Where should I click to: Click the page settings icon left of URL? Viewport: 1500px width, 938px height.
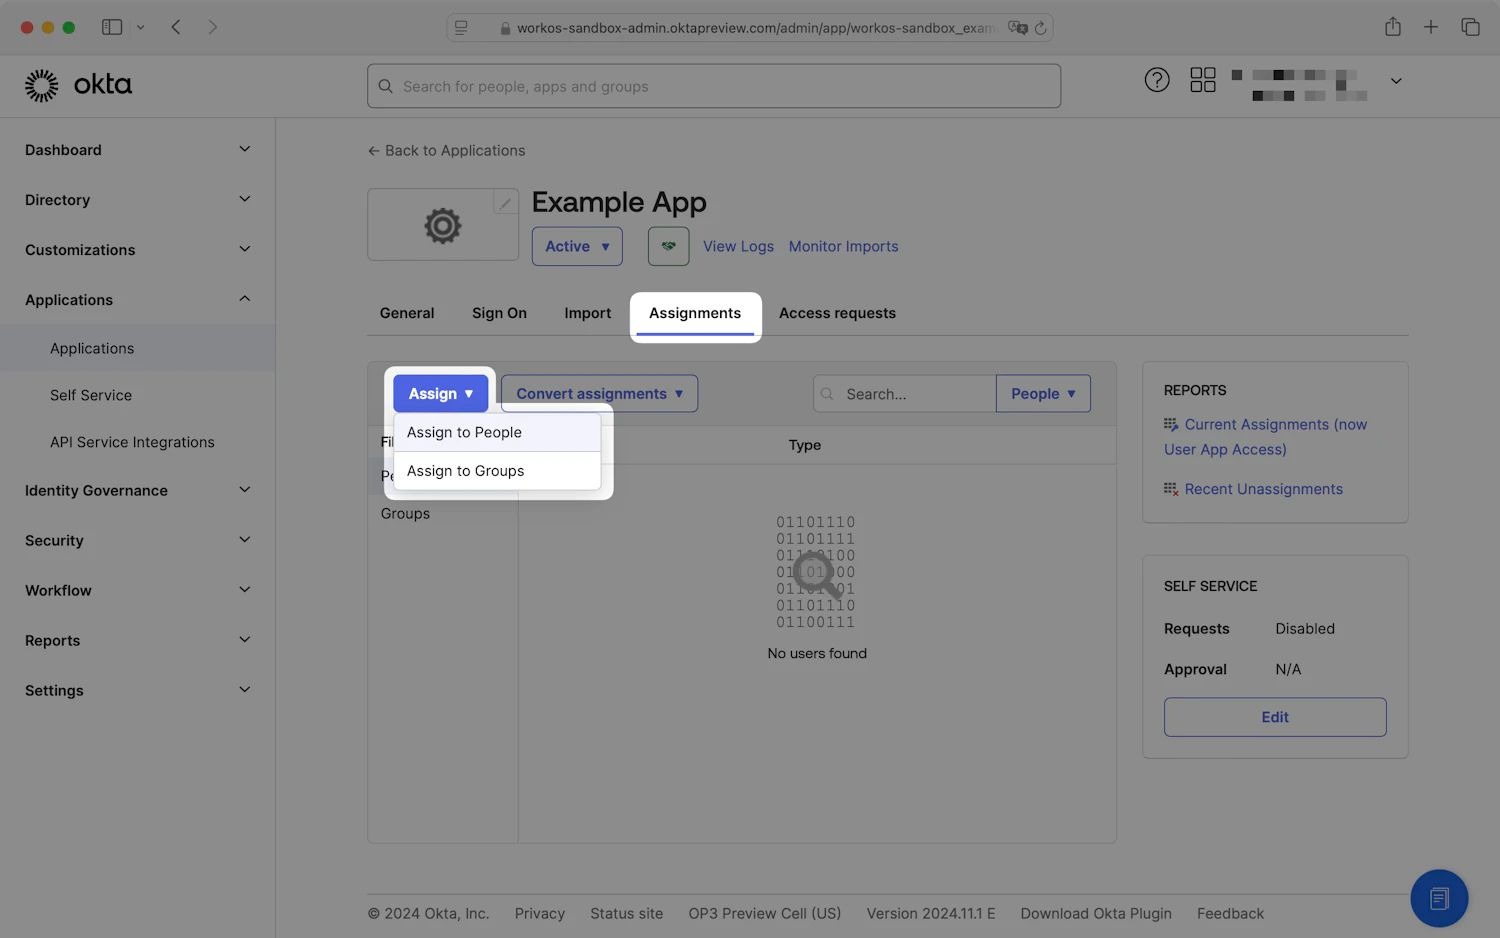coord(461,28)
